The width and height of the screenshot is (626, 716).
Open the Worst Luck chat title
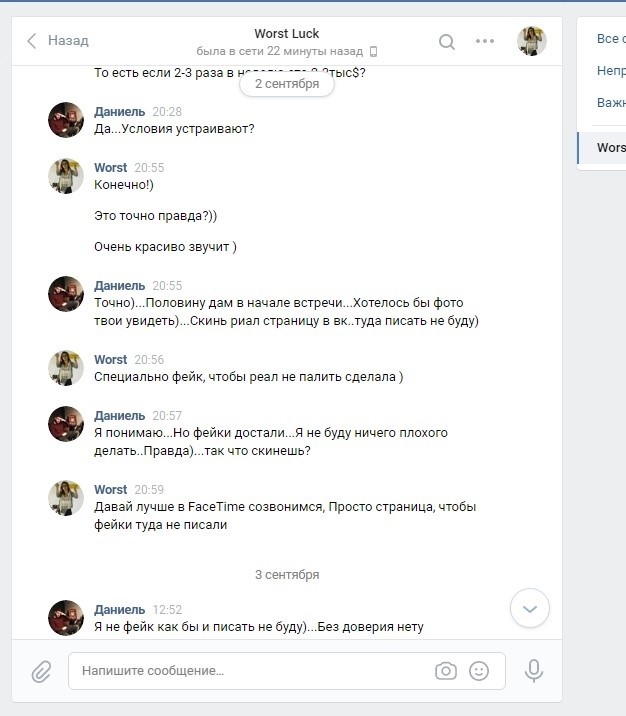(x=287, y=34)
